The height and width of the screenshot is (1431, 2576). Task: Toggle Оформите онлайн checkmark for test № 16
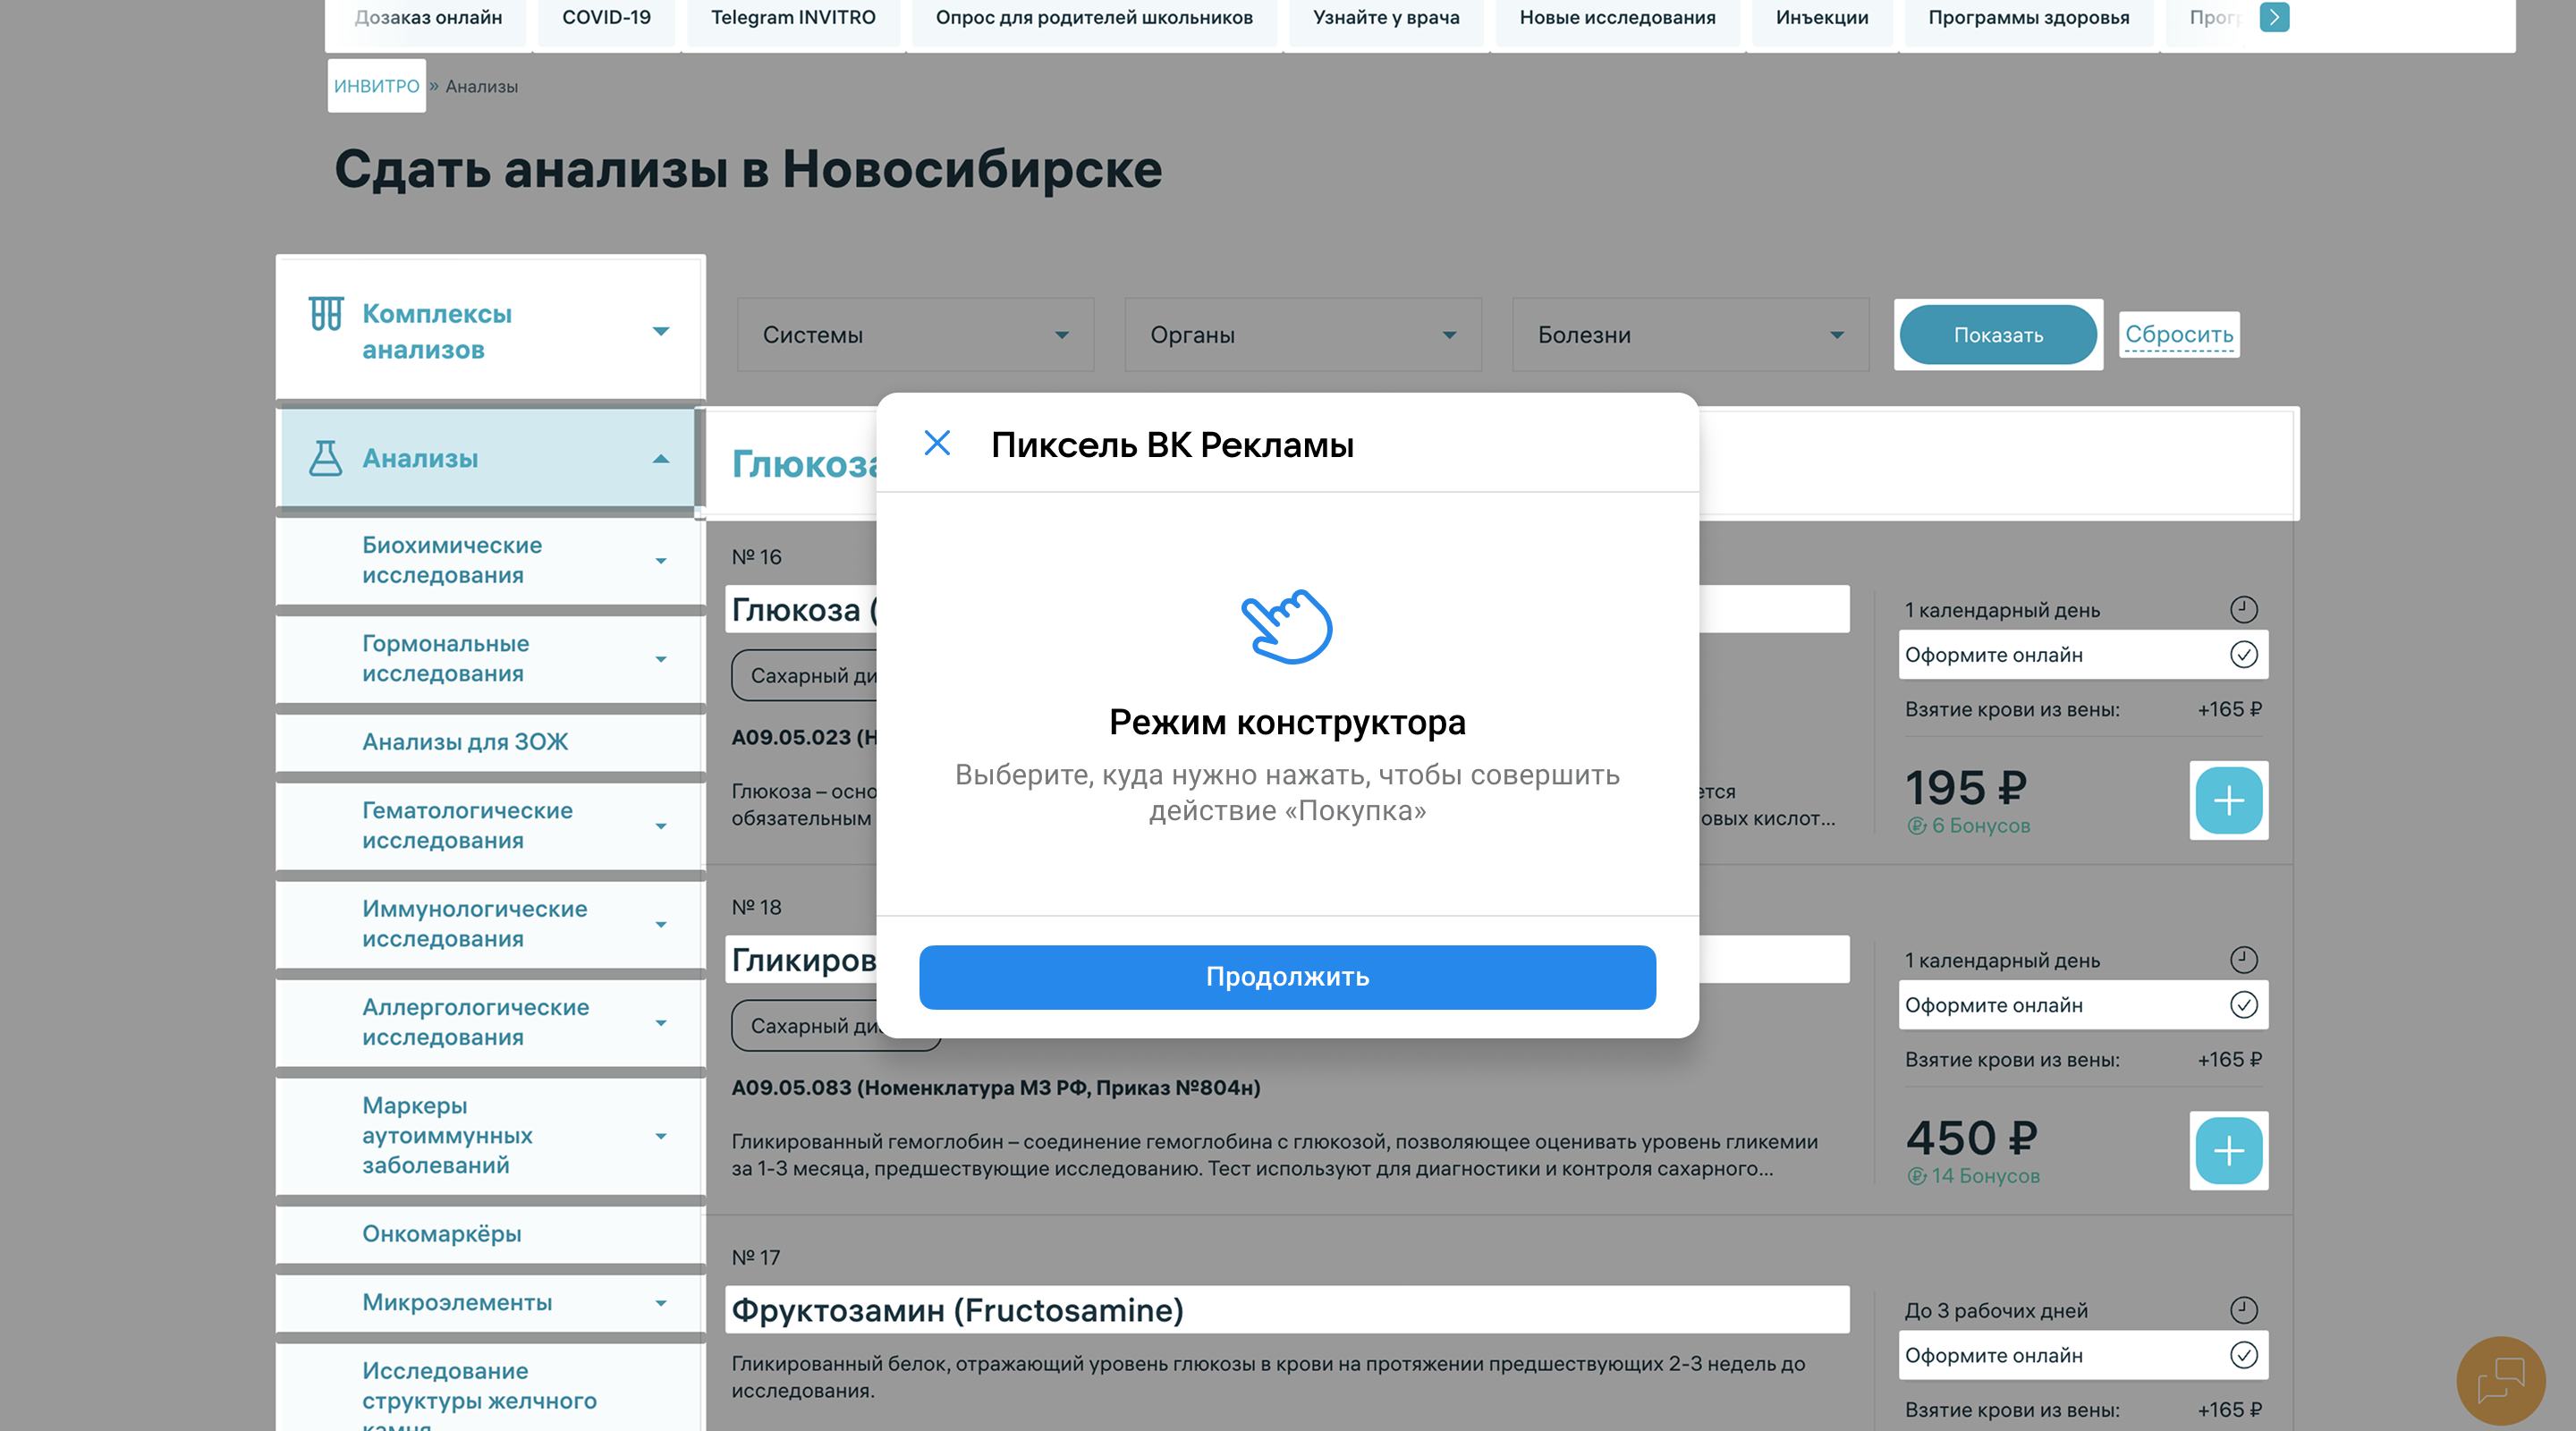[x=2244, y=655]
